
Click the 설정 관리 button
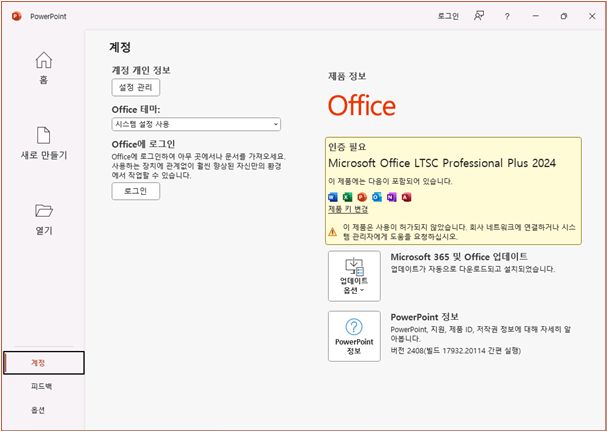[x=136, y=87]
